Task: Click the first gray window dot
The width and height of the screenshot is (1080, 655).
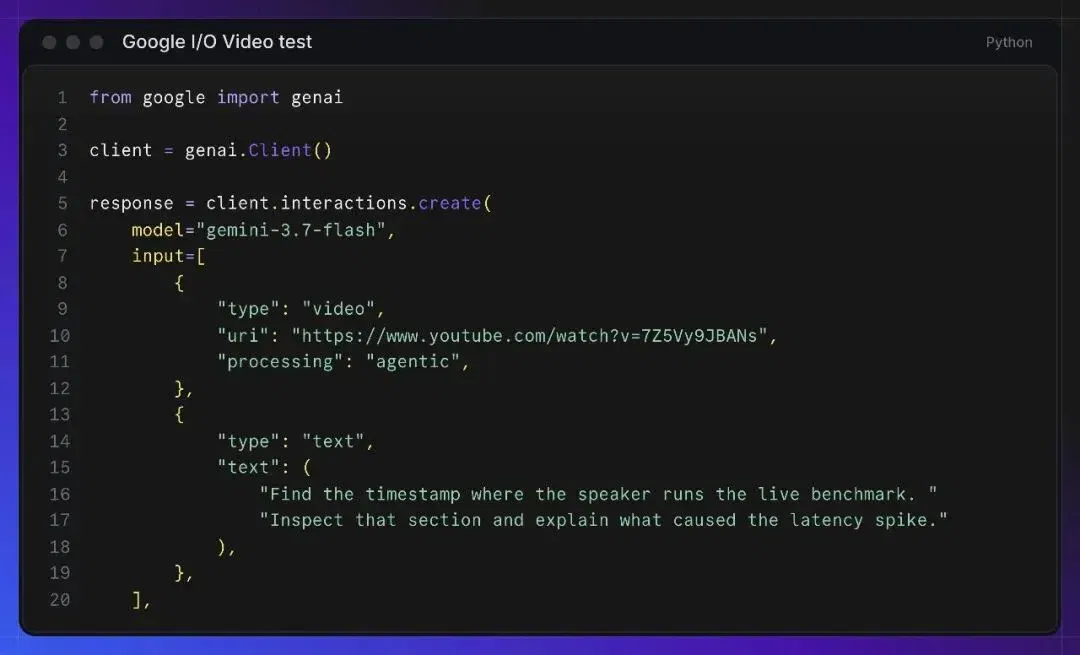Action: pyautogui.click(x=49, y=43)
